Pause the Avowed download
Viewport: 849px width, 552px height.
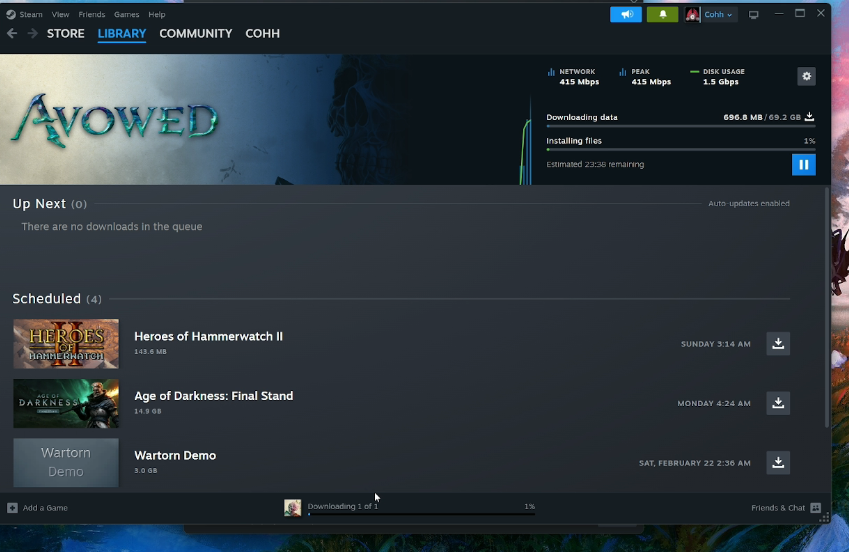[804, 165]
